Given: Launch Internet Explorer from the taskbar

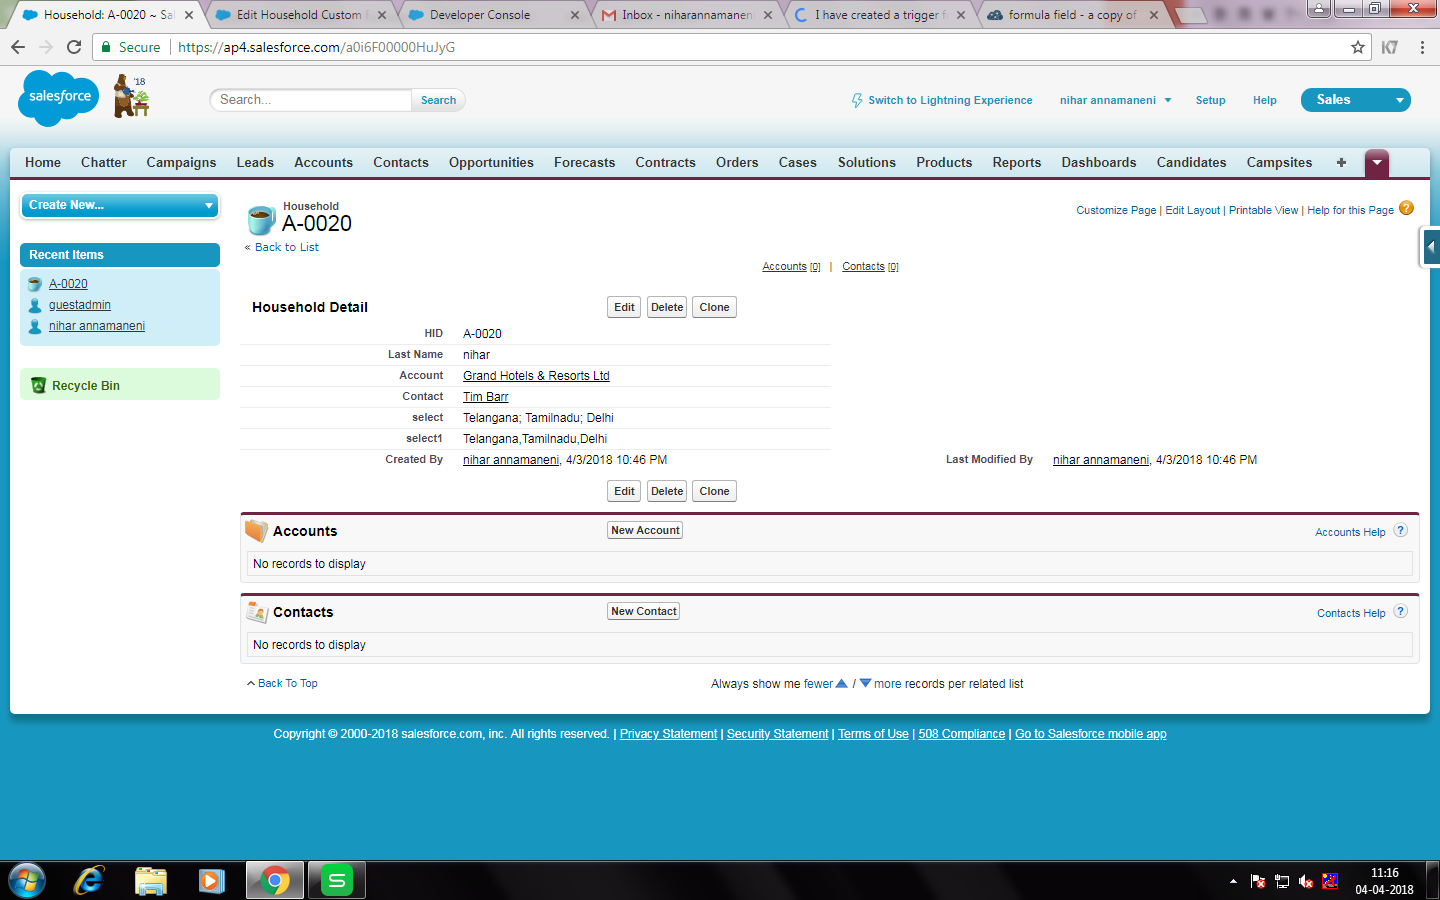Looking at the screenshot, I should (89, 880).
